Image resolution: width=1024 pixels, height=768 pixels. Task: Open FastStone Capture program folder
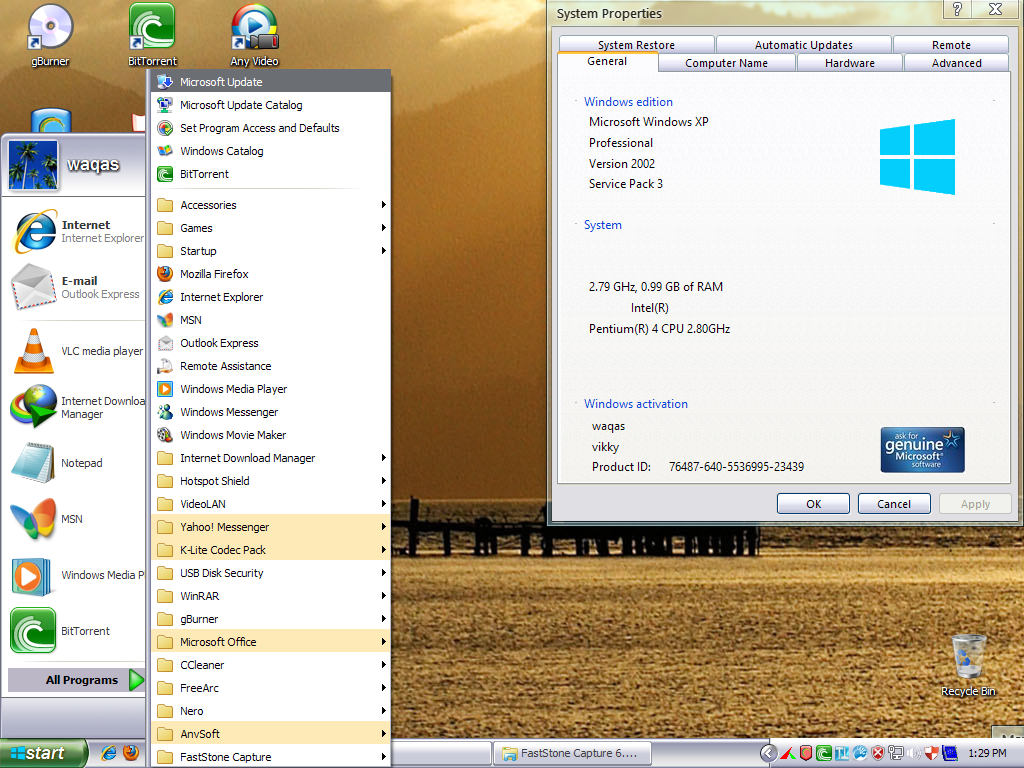click(x=271, y=757)
